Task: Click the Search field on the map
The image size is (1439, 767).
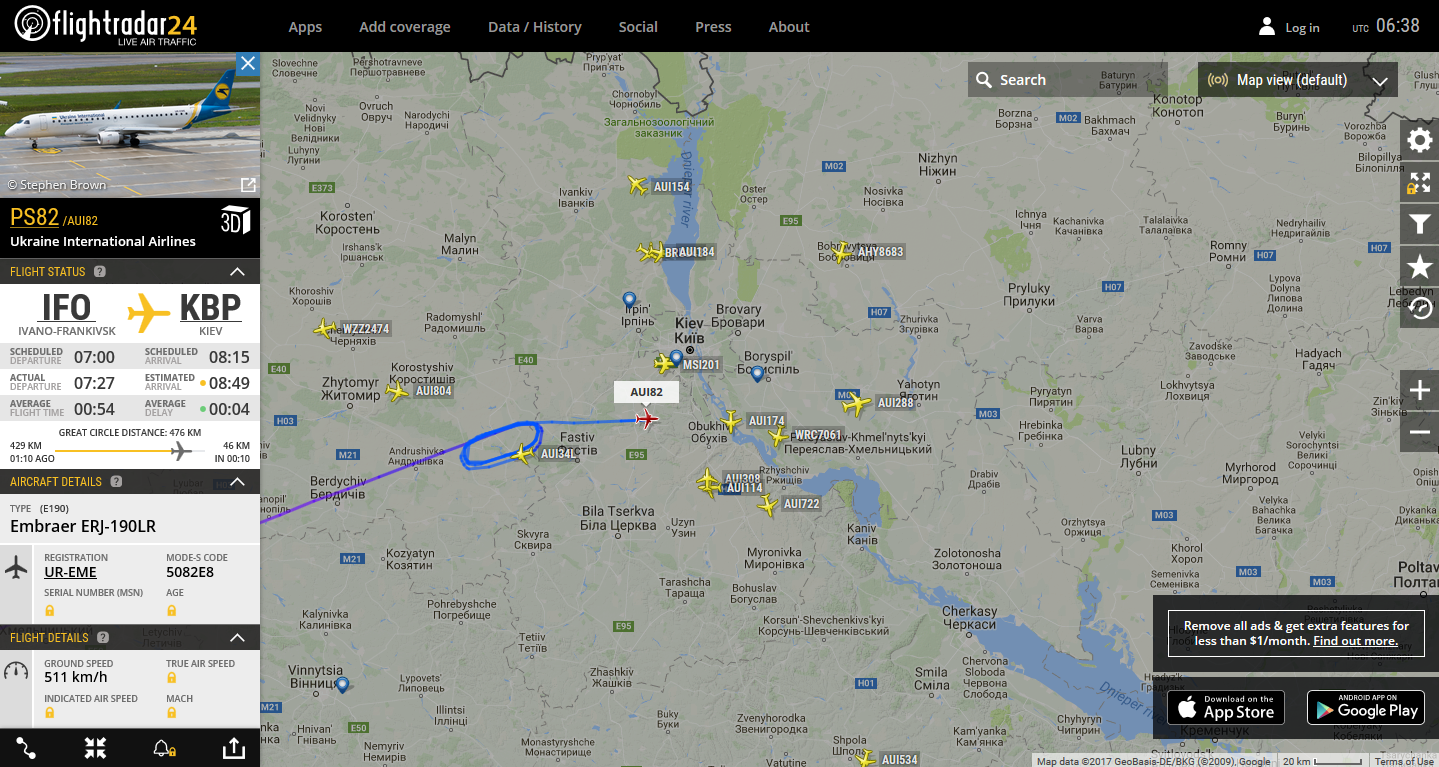Action: 1067,80
